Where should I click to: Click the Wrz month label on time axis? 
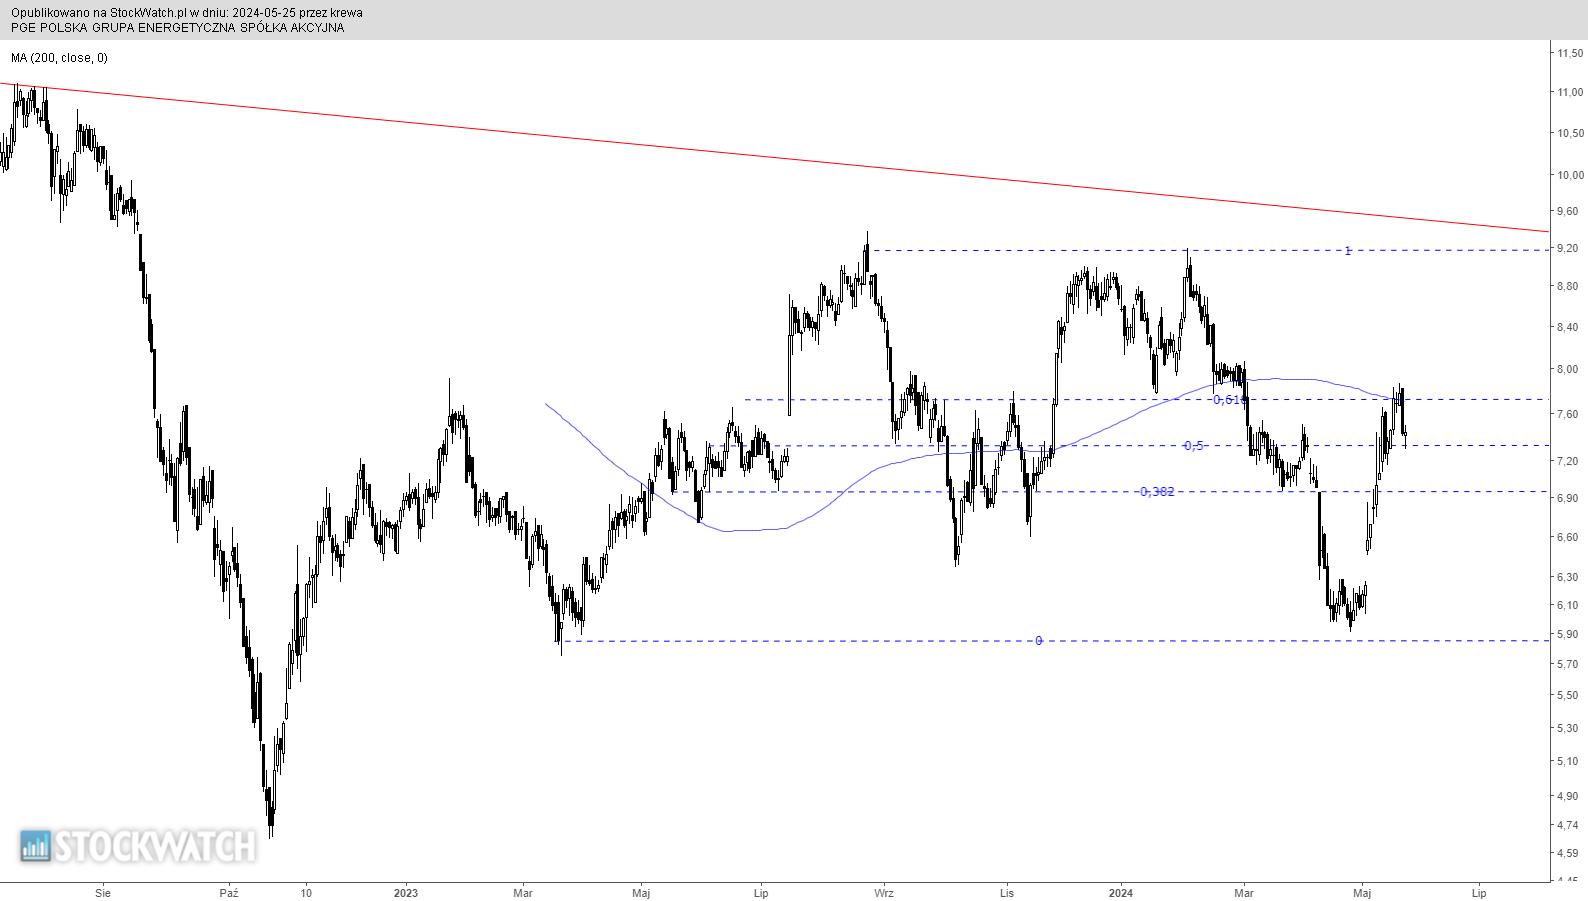(x=884, y=893)
